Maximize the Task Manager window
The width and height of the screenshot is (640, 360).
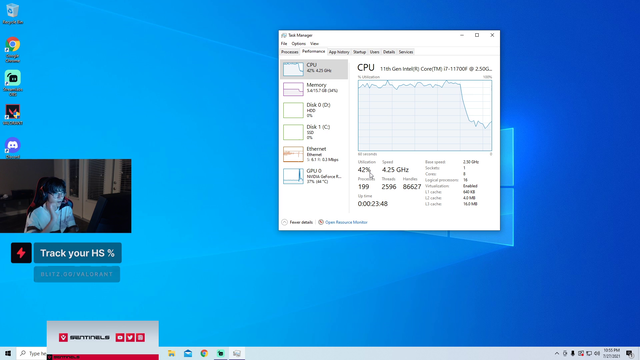point(477,35)
